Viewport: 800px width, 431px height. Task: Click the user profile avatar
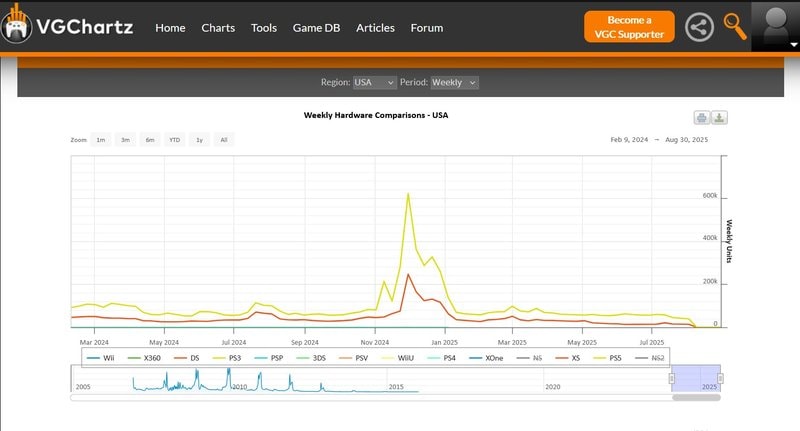pos(775,26)
